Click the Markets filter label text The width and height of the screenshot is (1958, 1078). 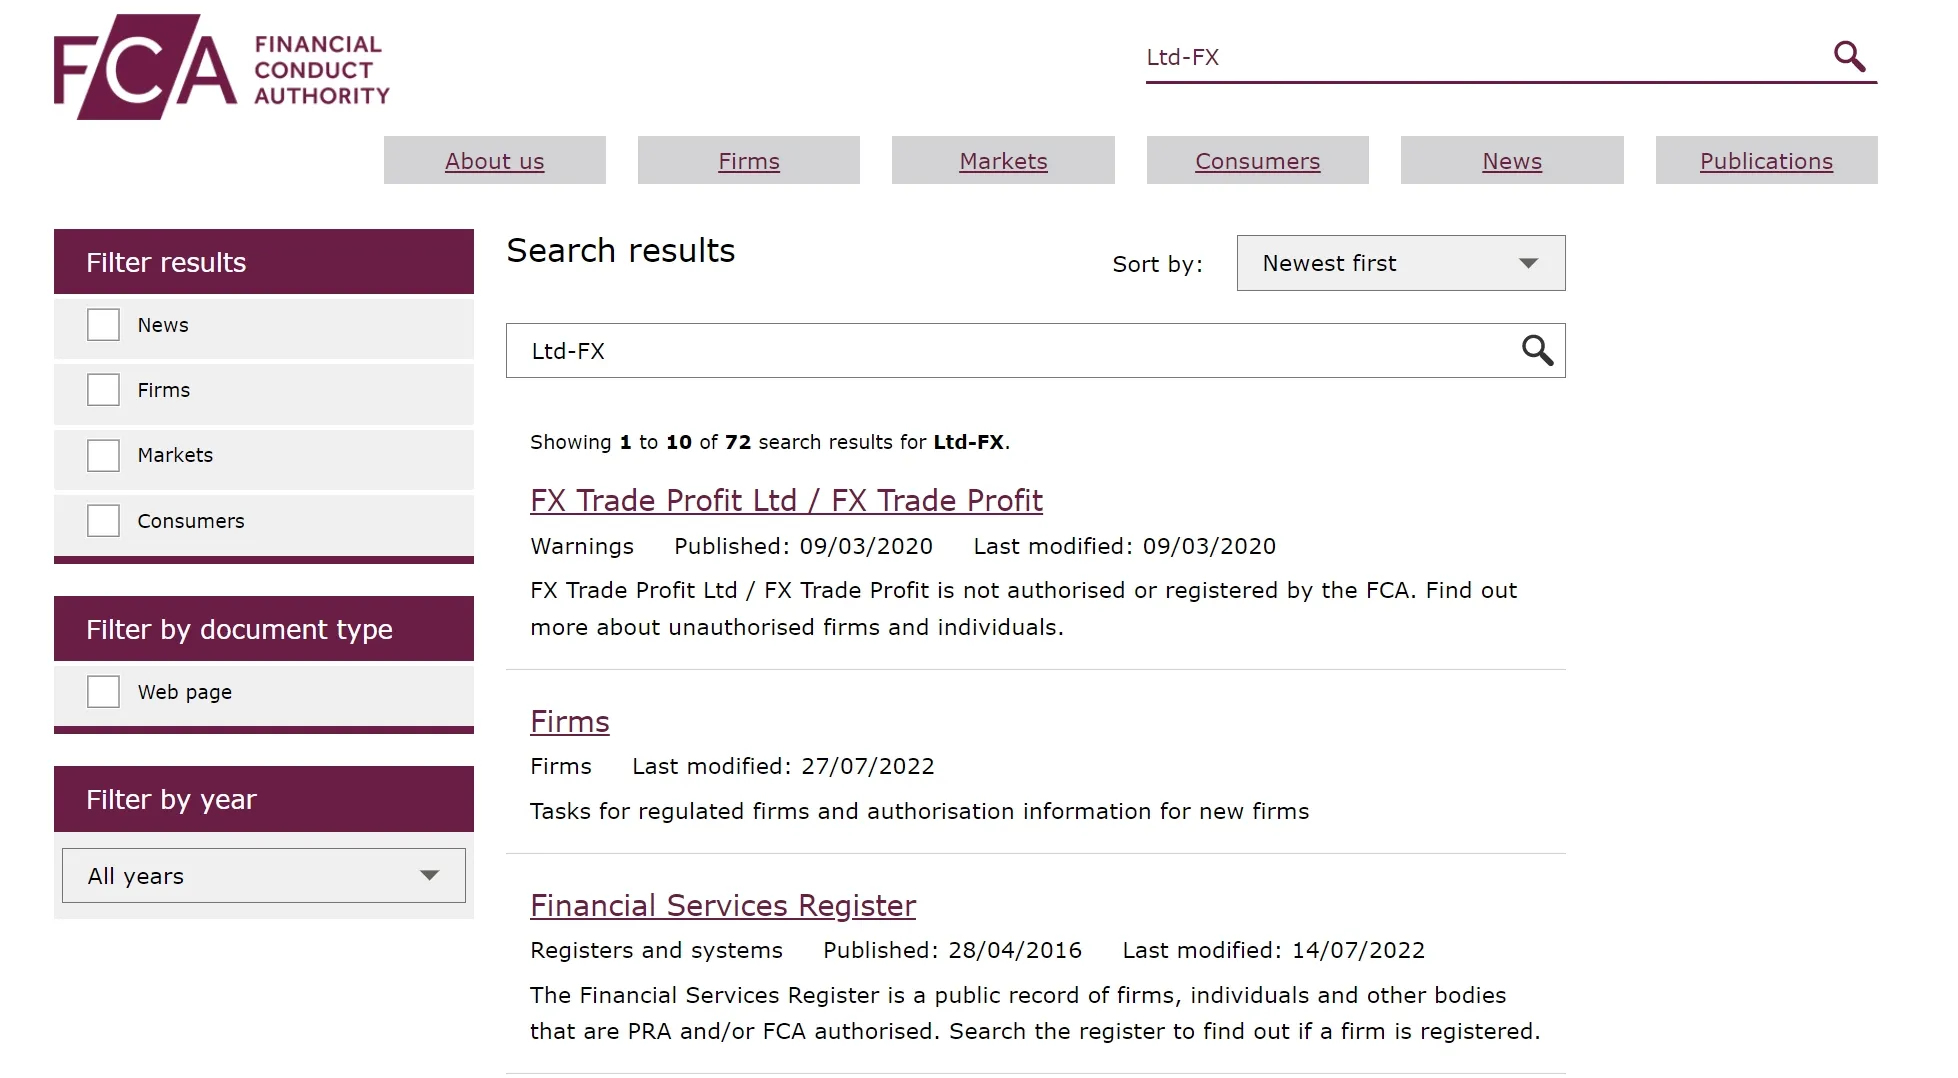coord(175,455)
